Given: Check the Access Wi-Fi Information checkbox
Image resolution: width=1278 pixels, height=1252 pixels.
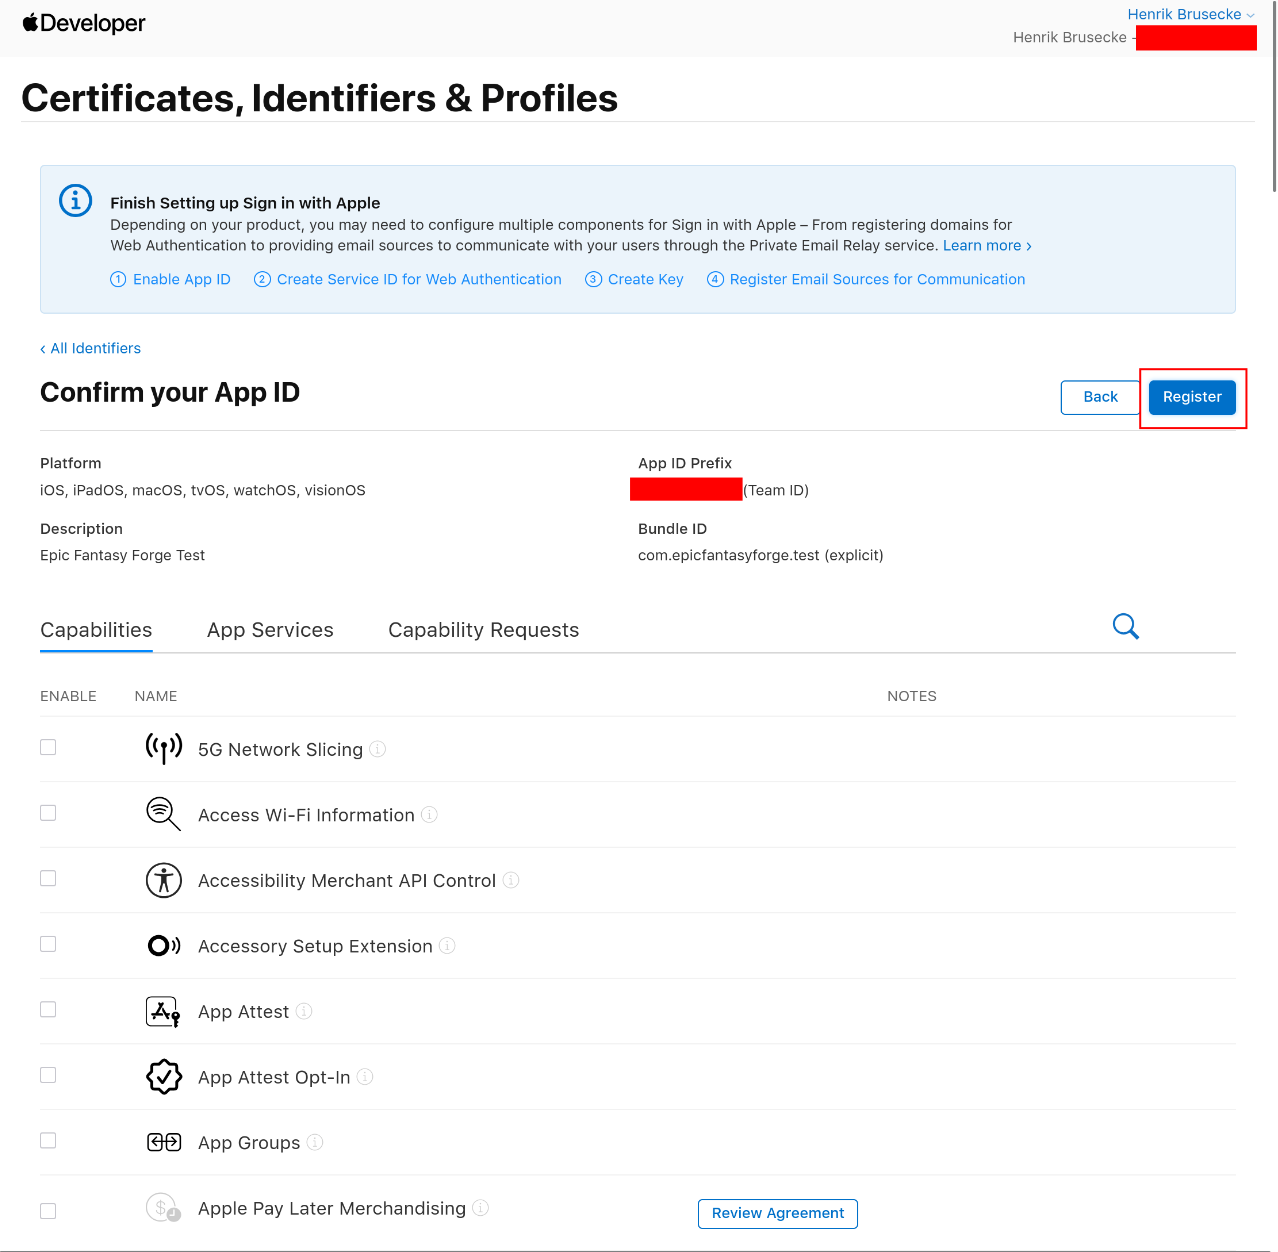Looking at the screenshot, I should click(x=47, y=812).
